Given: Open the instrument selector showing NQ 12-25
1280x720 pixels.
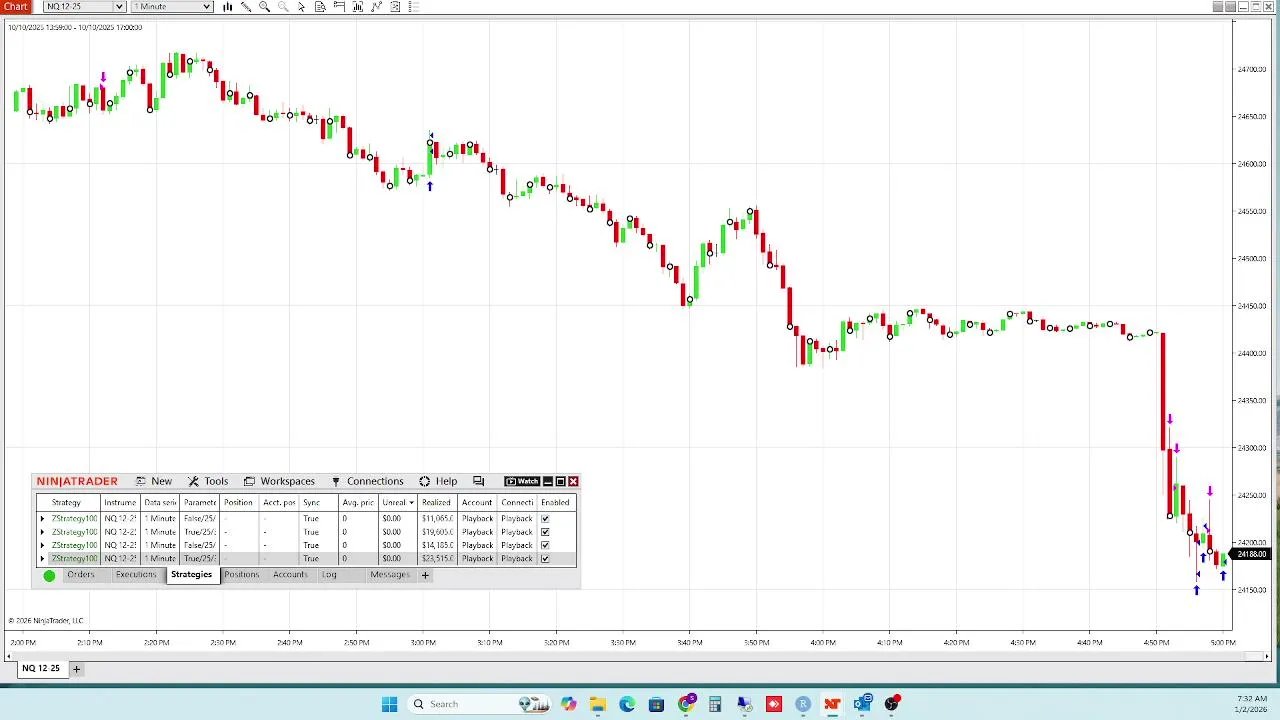Looking at the screenshot, I should tap(84, 7).
